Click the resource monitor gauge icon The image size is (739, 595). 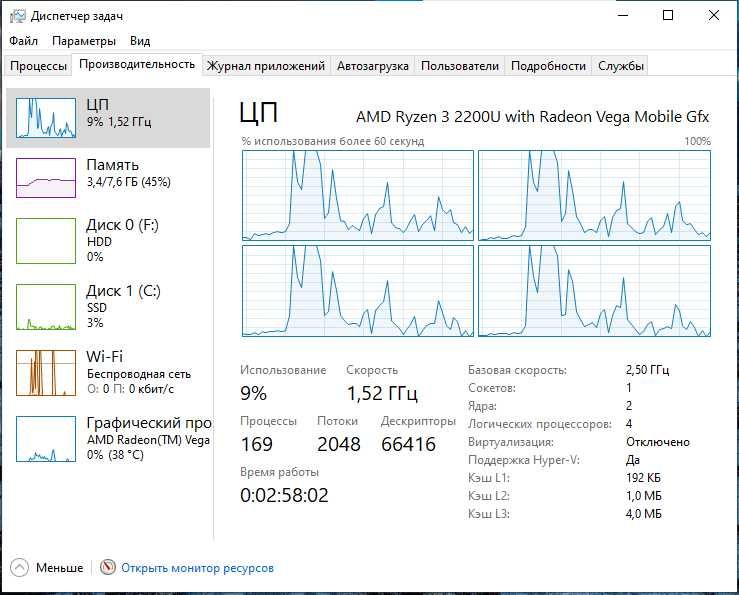click(x=107, y=567)
